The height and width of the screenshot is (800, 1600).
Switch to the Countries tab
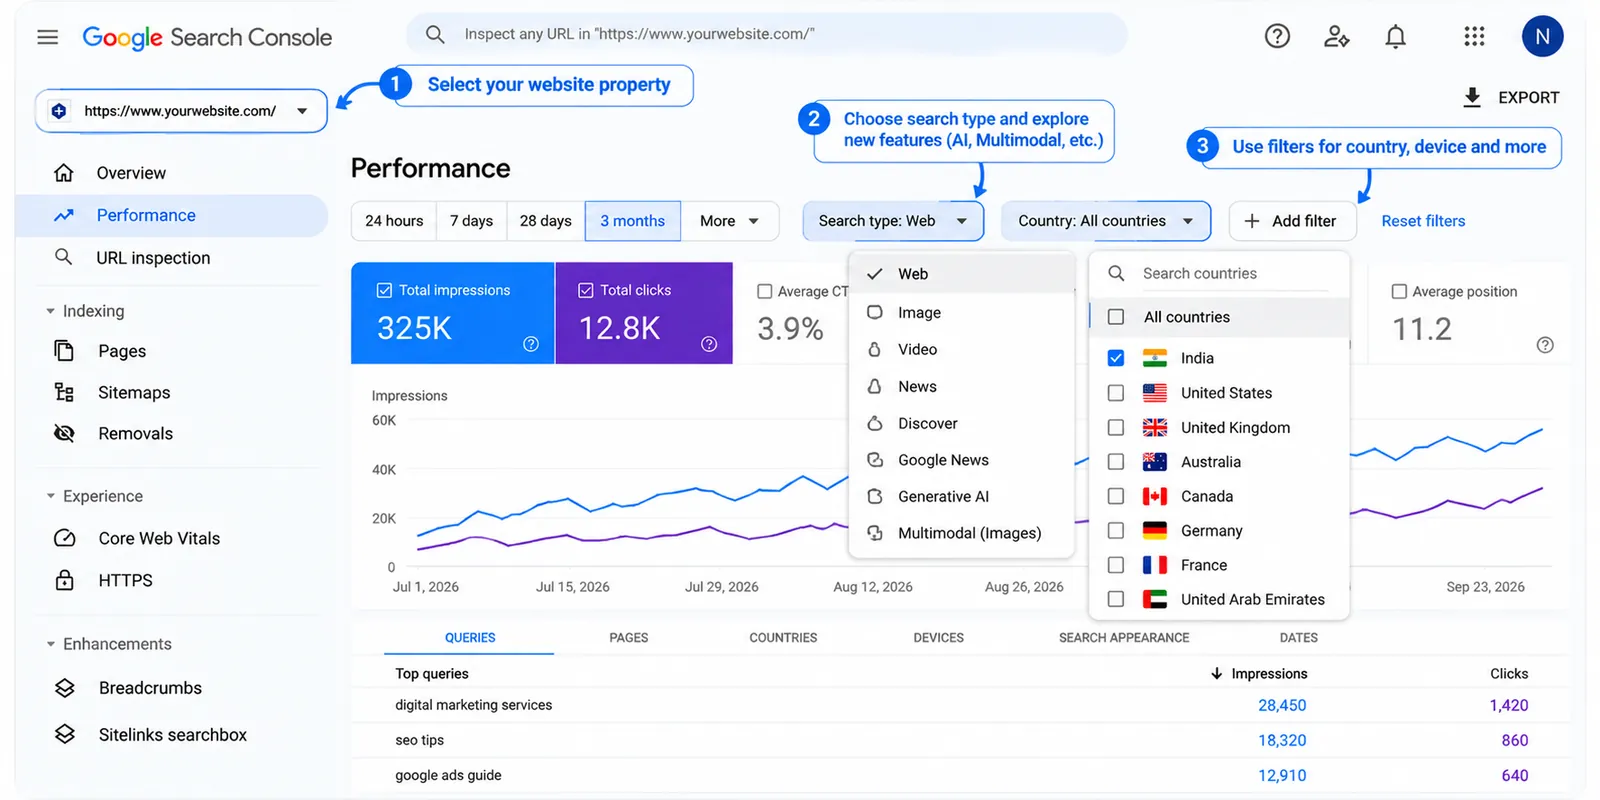(x=783, y=637)
